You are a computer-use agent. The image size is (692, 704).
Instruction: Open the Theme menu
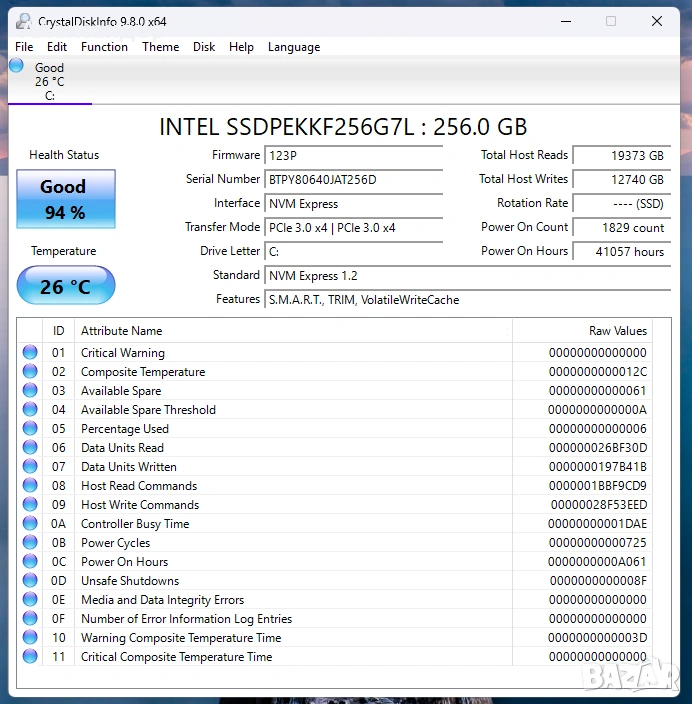[160, 47]
